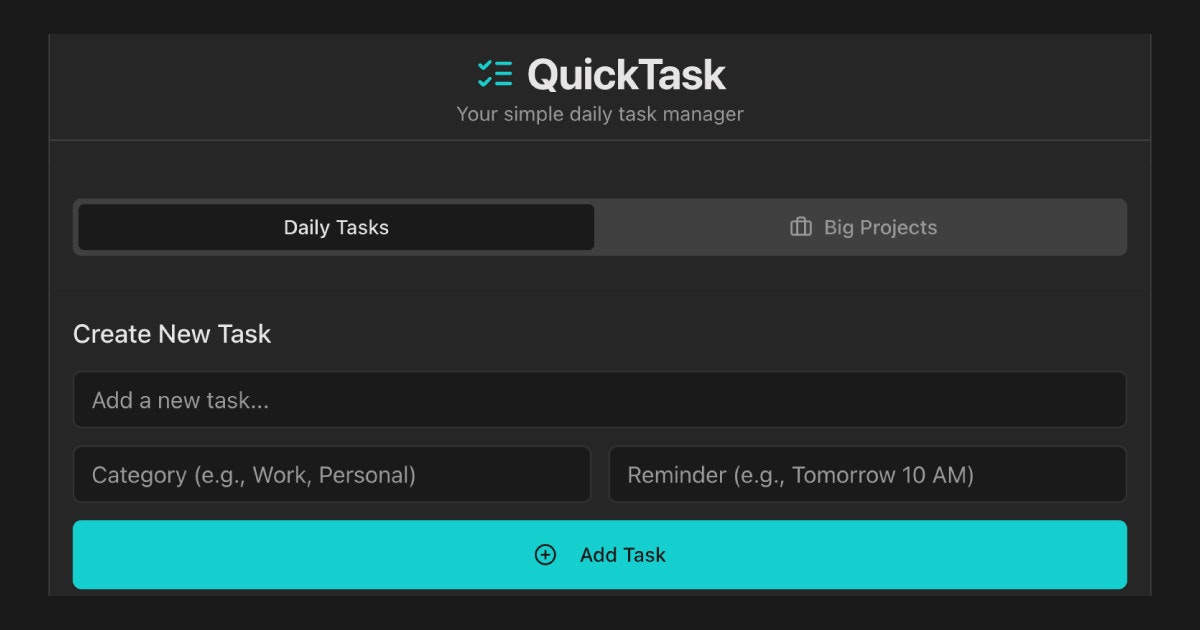The width and height of the screenshot is (1200, 630).
Task: Focus the 'Add a new task...' field
Action: 600,400
